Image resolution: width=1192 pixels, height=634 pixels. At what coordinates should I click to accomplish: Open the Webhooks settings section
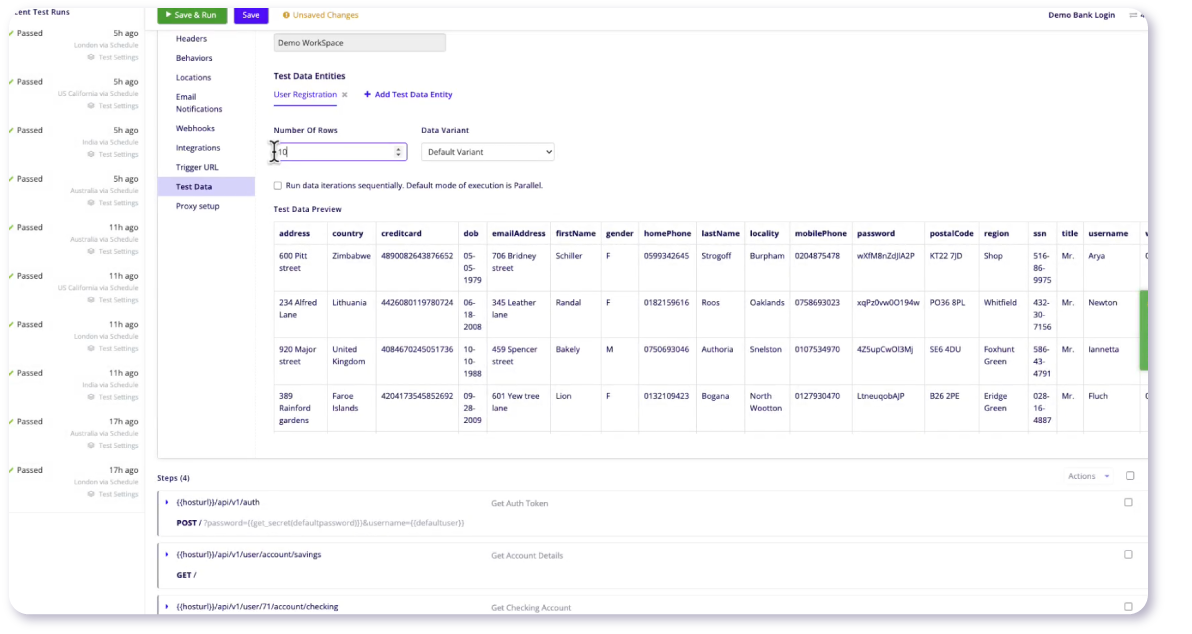point(195,128)
